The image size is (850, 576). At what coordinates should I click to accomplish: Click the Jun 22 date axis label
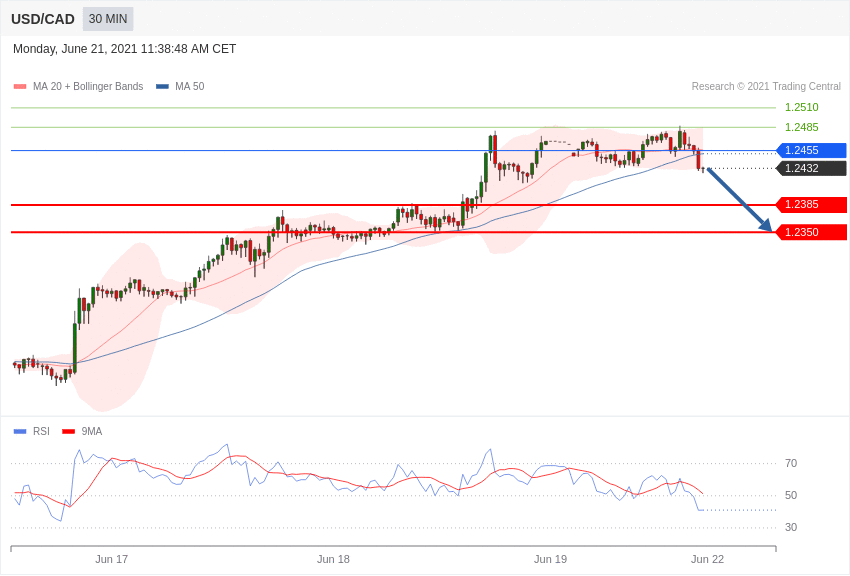click(x=707, y=559)
